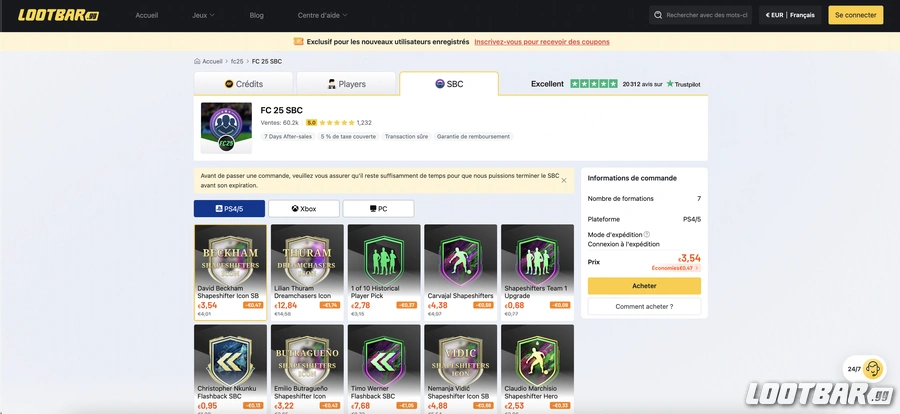The height and width of the screenshot is (414, 900).
Task: Open the EUR currency and language selector
Action: pyautogui.click(x=790, y=16)
